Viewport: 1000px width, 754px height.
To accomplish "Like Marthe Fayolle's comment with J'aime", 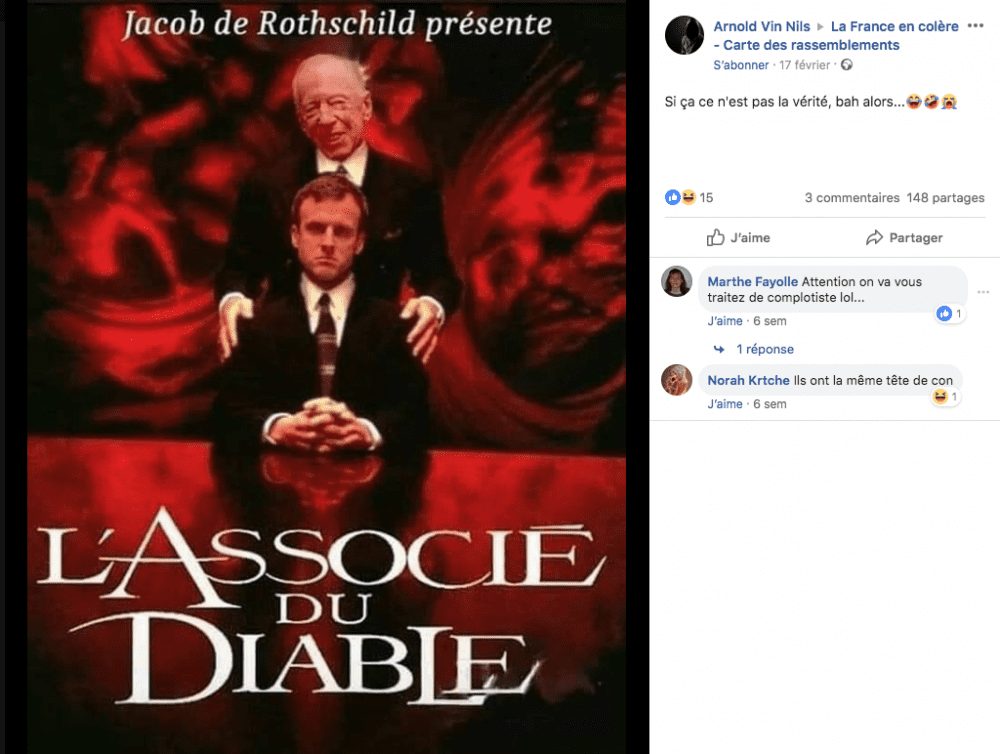I will click(x=724, y=321).
